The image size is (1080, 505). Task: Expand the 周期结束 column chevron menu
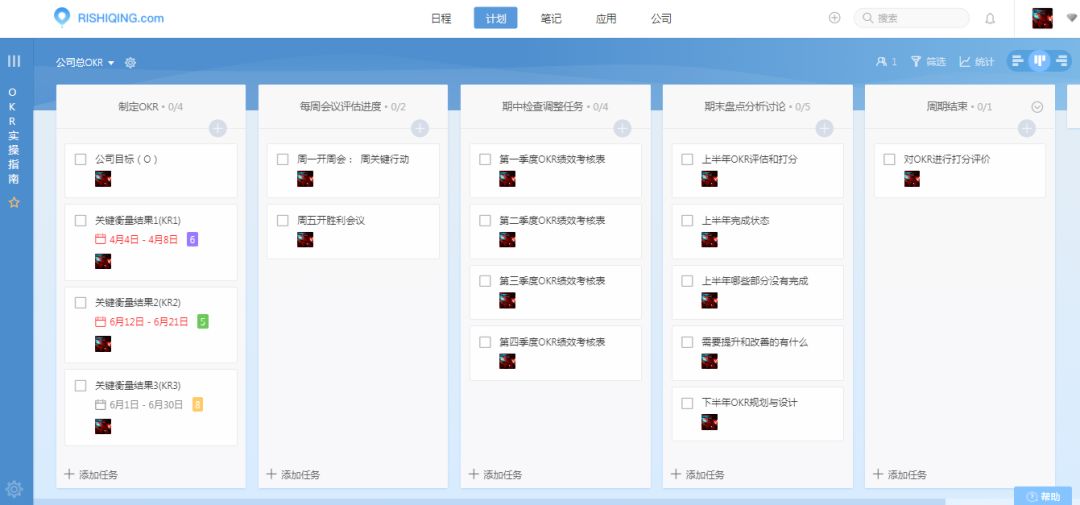[1037, 107]
